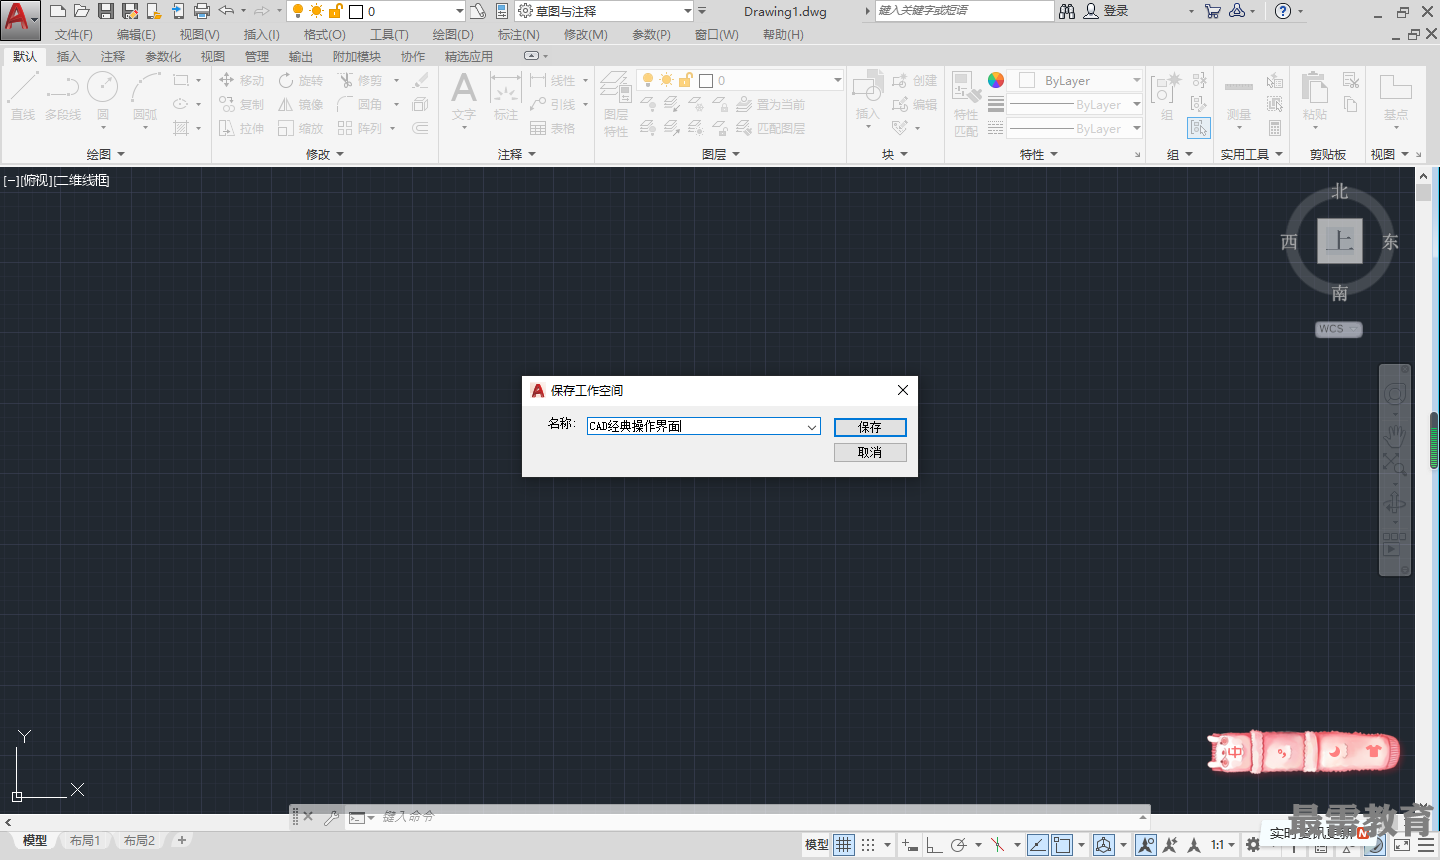
Task: Toggle object snap tracking in status bar
Action: tap(1038, 845)
